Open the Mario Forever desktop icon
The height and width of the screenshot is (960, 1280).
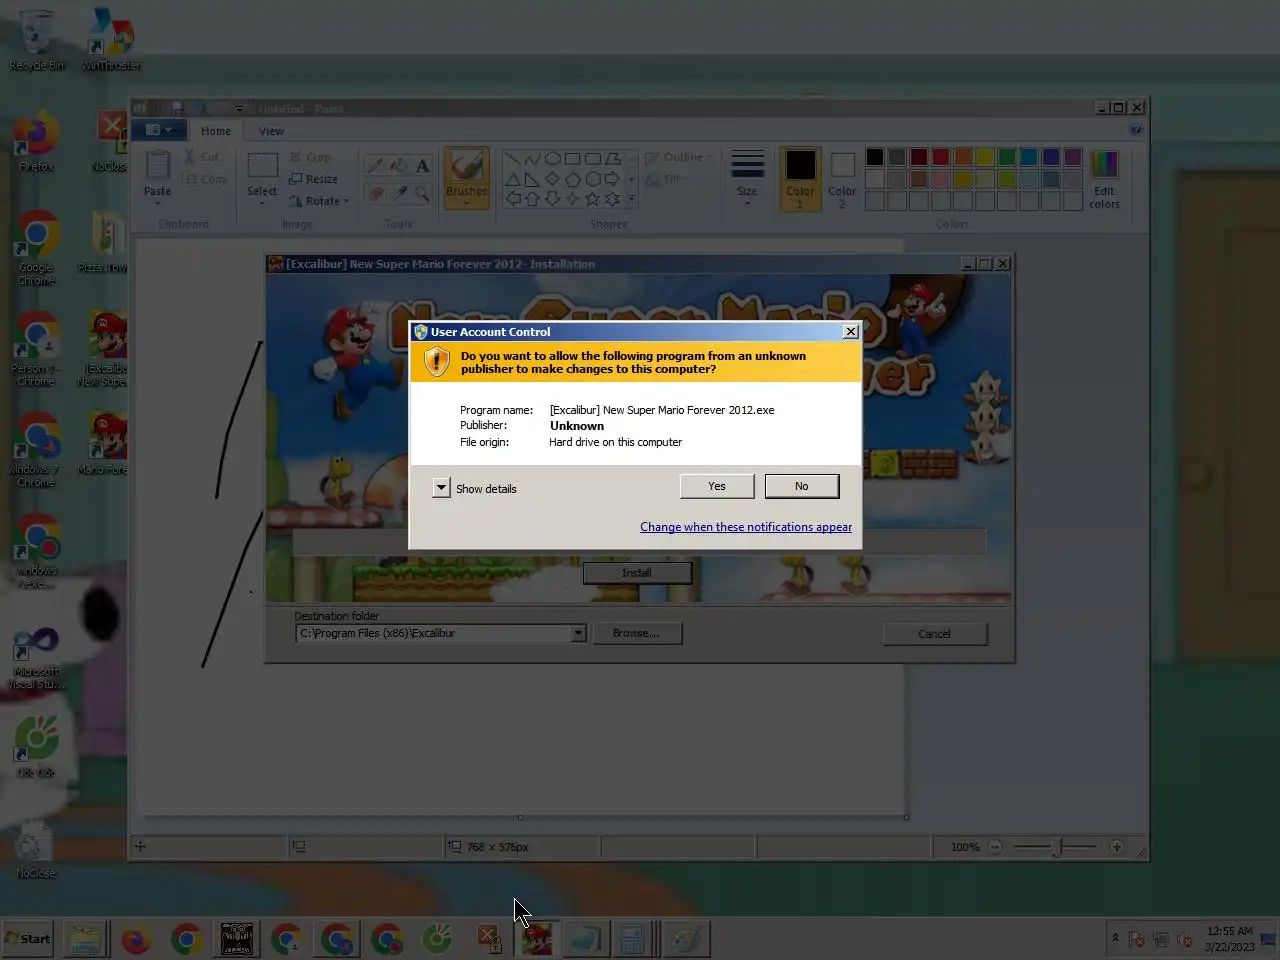(103, 444)
